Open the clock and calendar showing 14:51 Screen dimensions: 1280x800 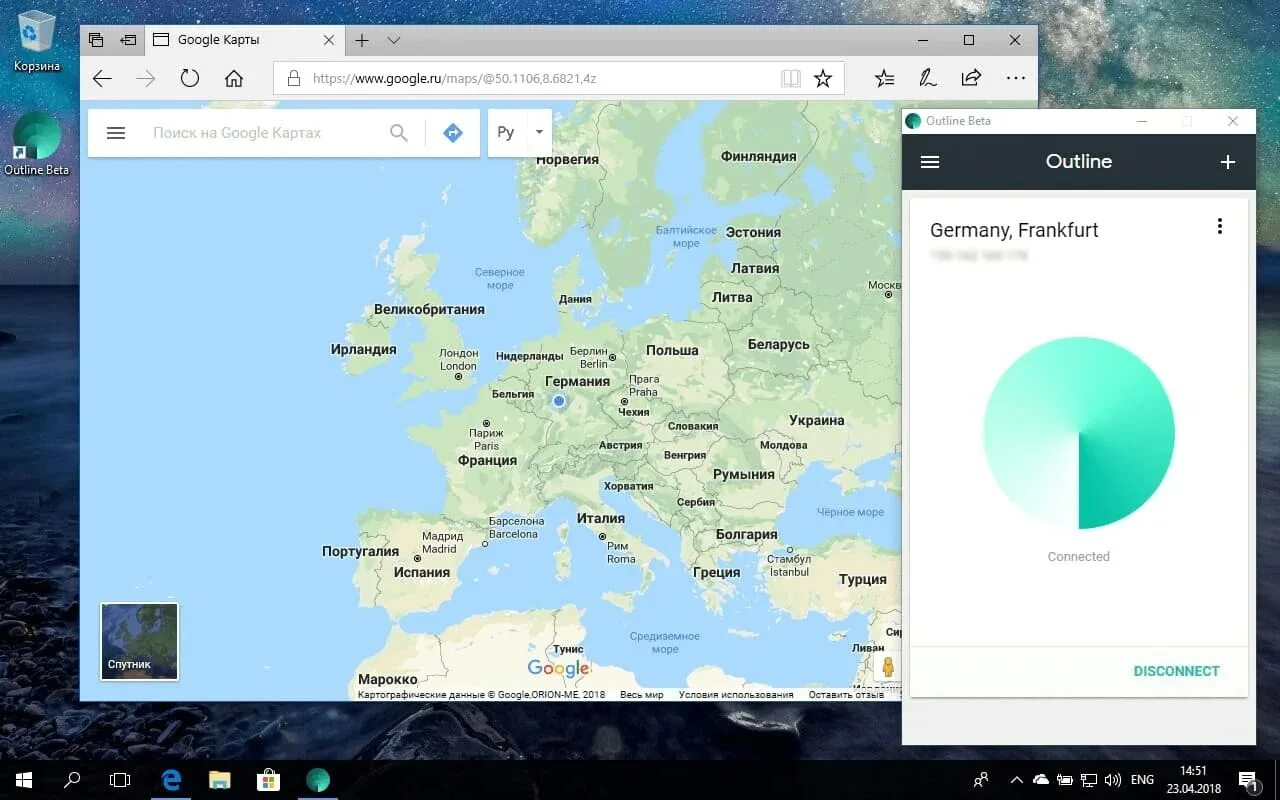click(1194, 780)
